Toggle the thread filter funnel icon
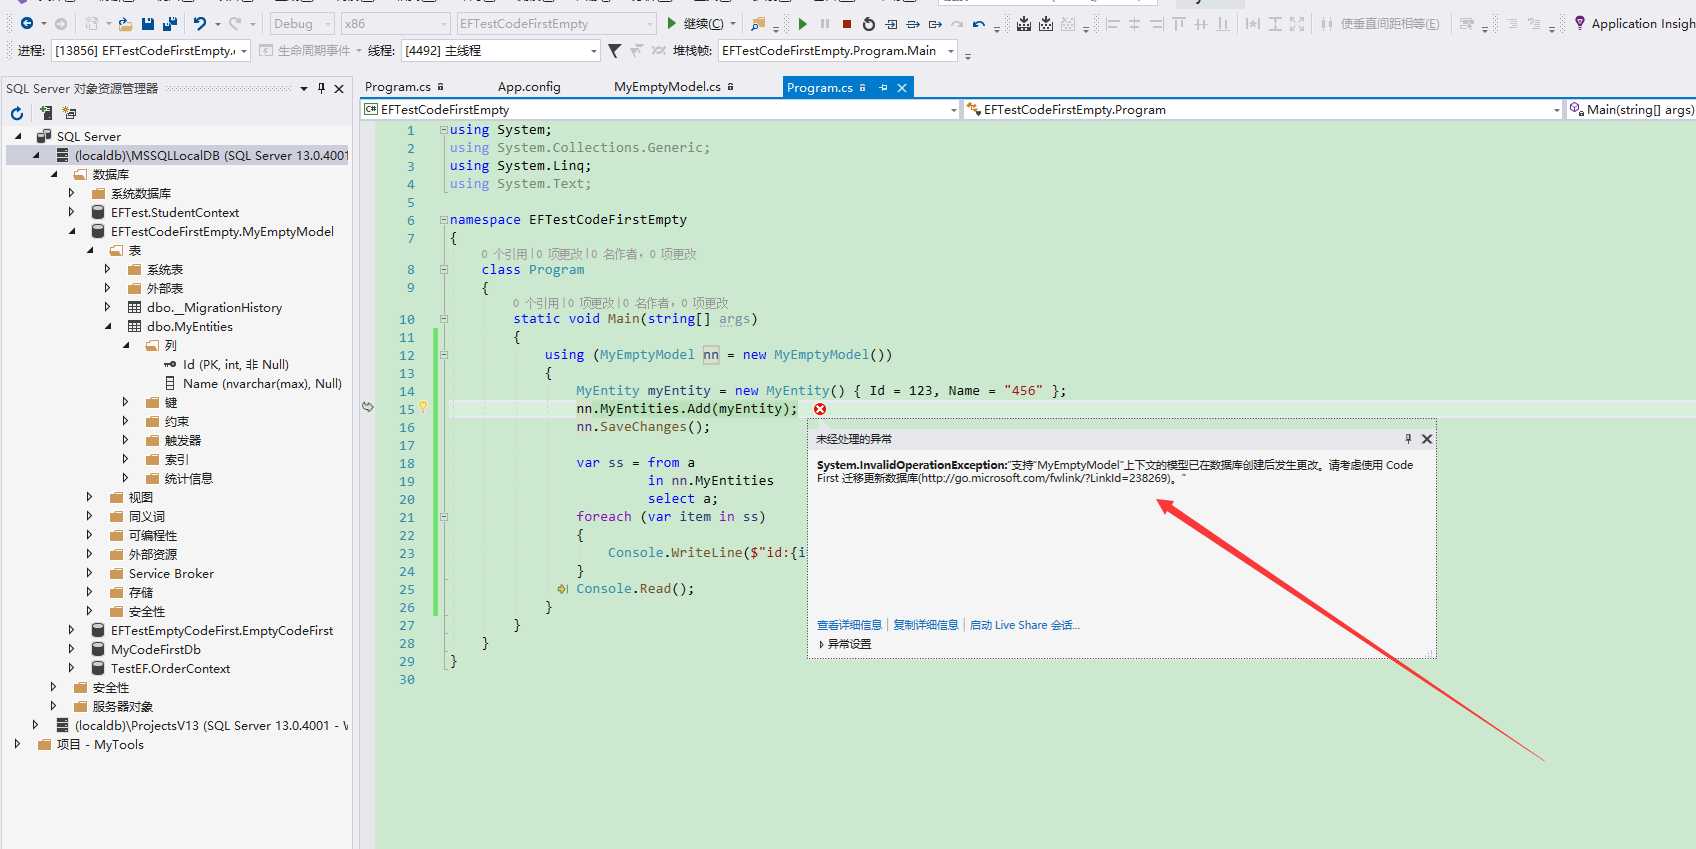The width and height of the screenshot is (1696, 849). [614, 50]
